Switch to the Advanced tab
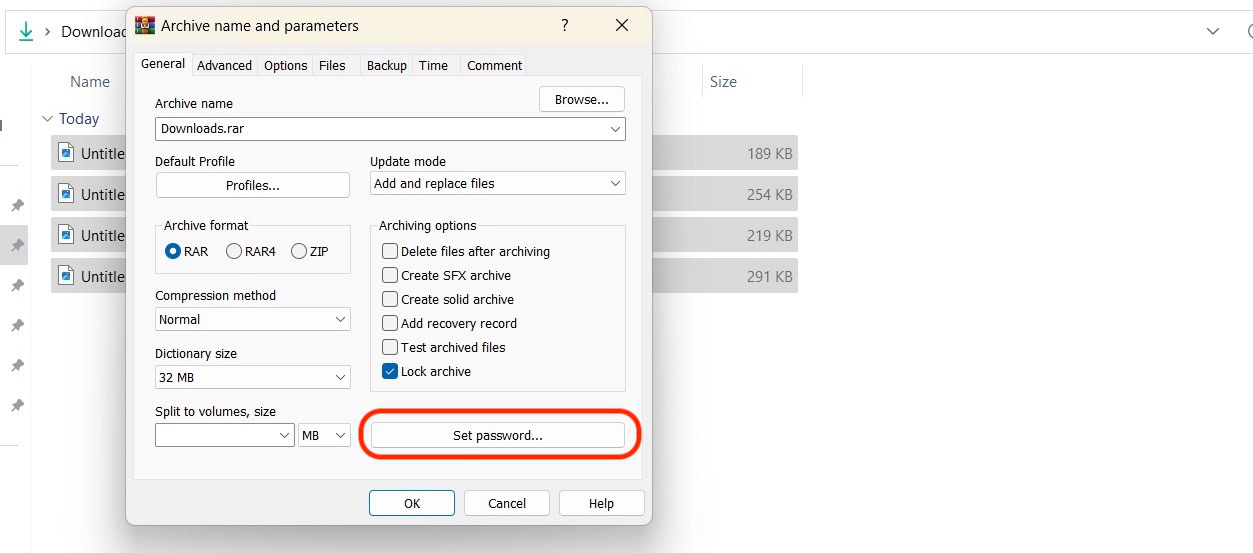The height and width of the screenshot is (553, 1253). tap(224, 65)
